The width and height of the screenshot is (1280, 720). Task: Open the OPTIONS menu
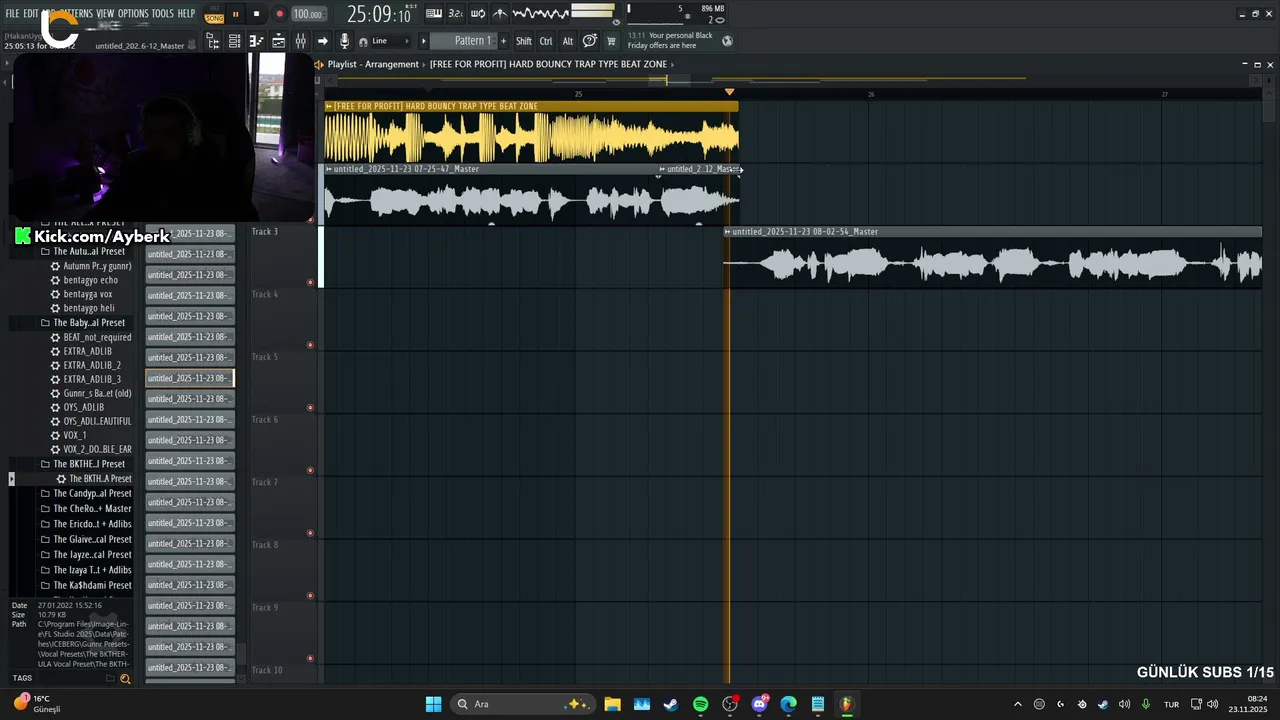click(133, 14)
